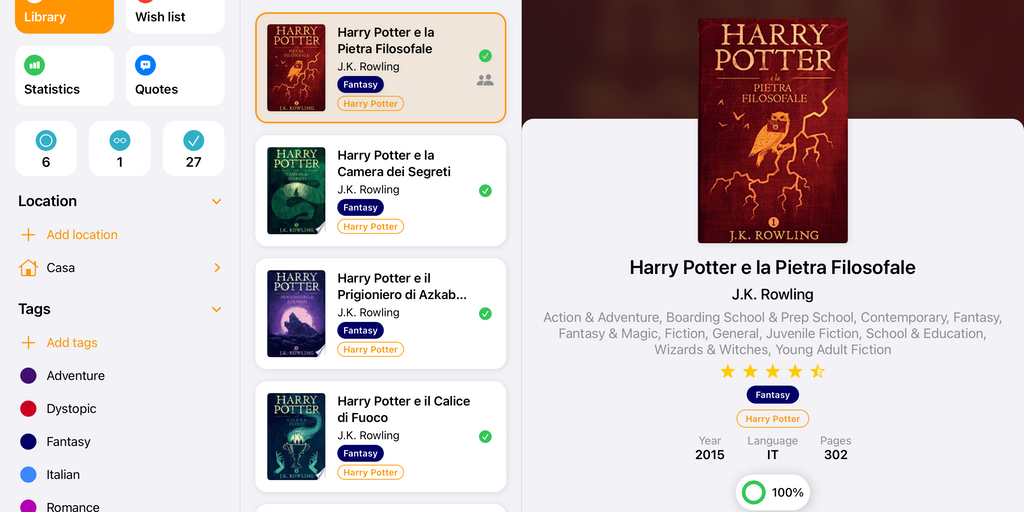Image resolution: width=1024 pixels, height=512 pixels.
Task: Collapse the Location section chevron
Action: tap(217, 202)
